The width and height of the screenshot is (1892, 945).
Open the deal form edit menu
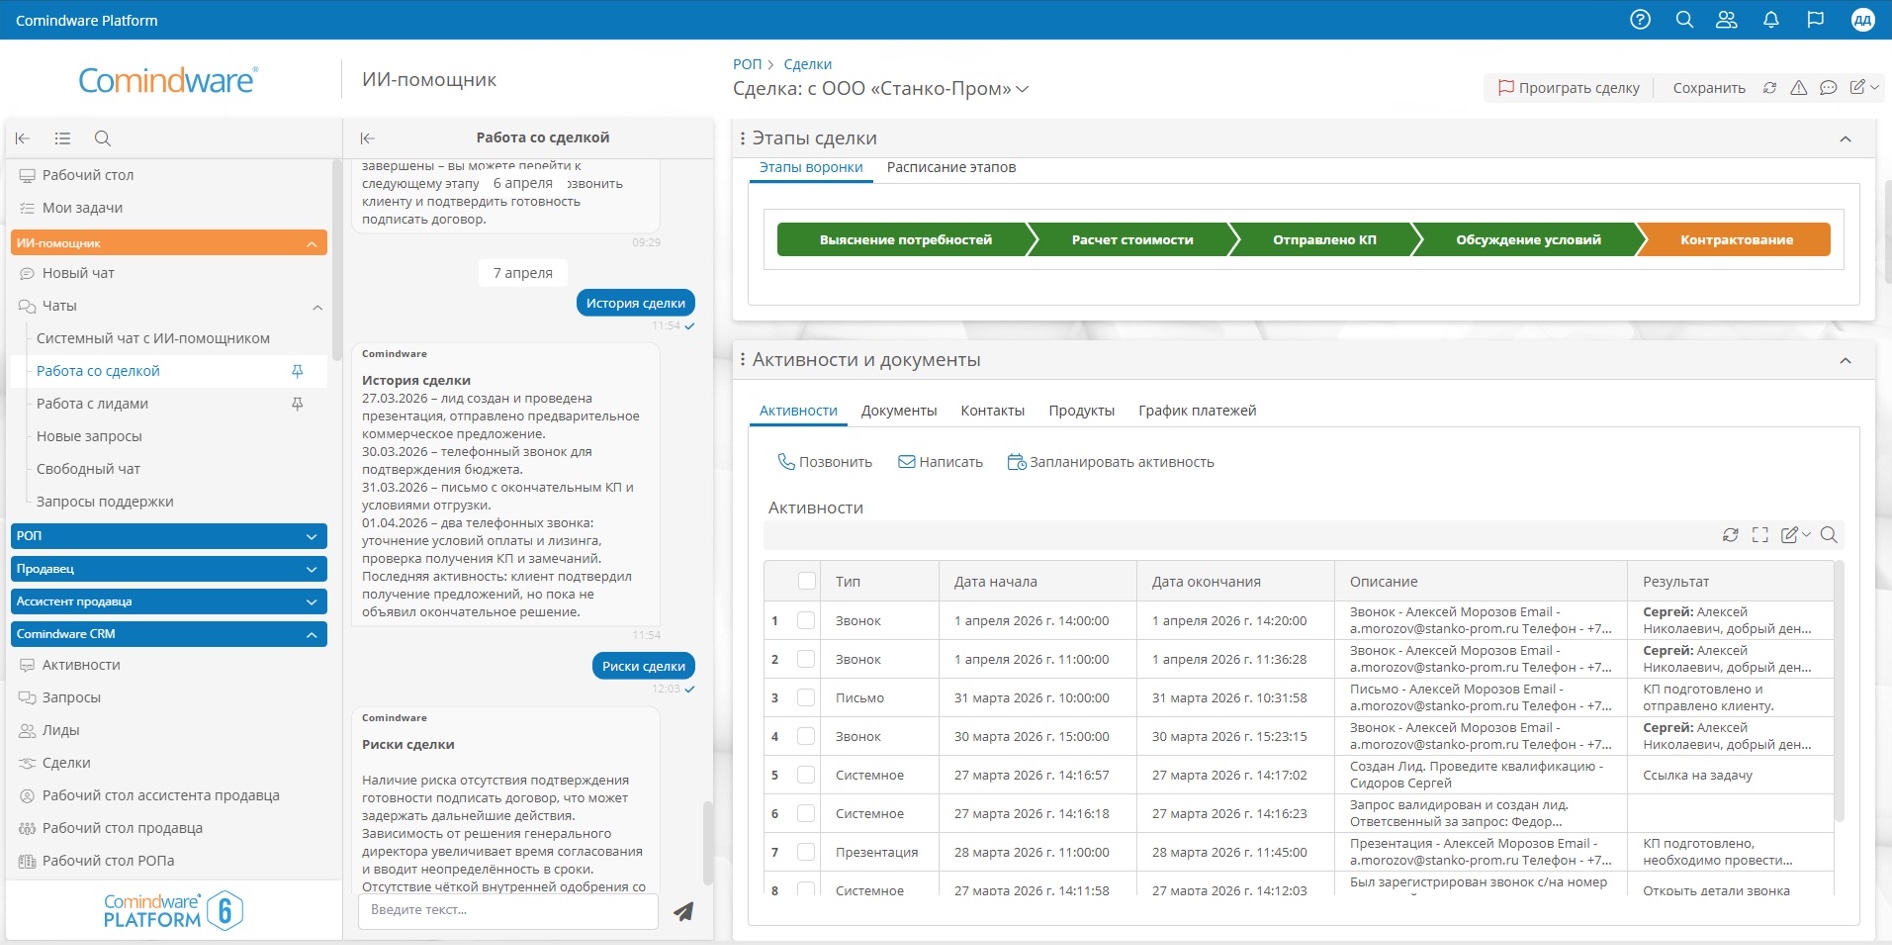click(1863, 88)
